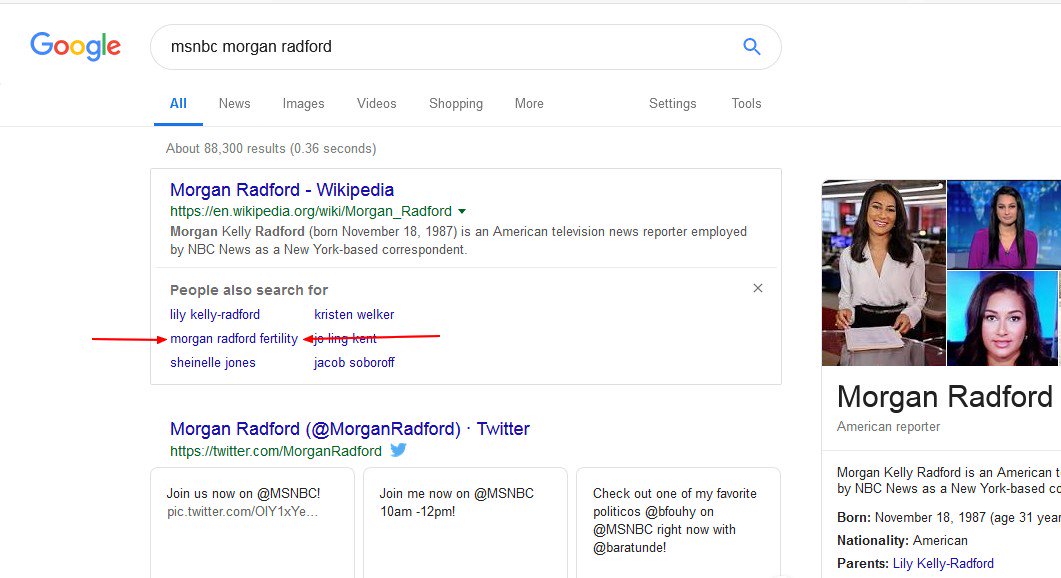Open the close-up face thumbnail in knowledge panel
The image size is (1061, 578).
(x=1003, y=319)
